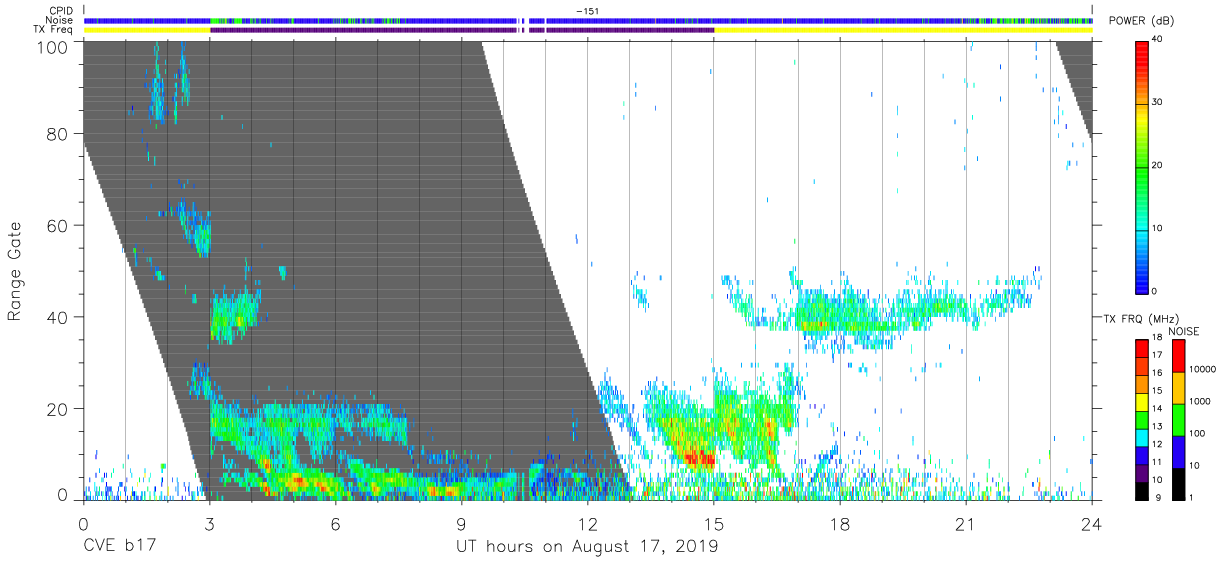
Task: Click the 0 label on power colorbar
Action: coord(1155,291)
